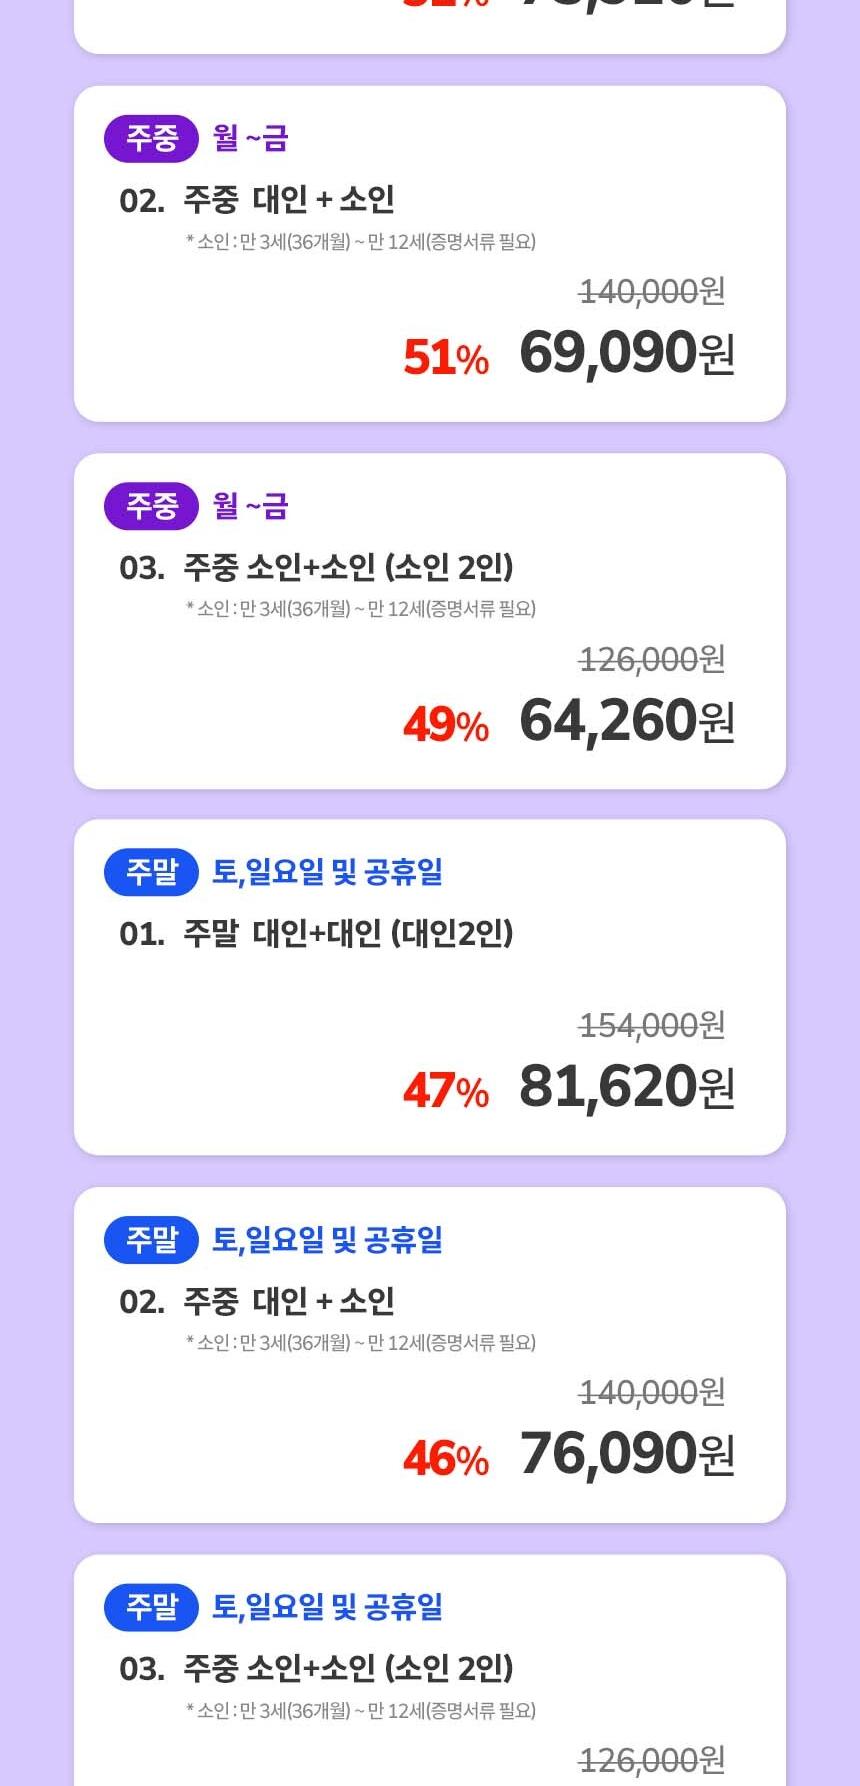Click the 81,620원 weekend price
The height and width of the screenshot is (1786, 860).
pos(627,1087)
